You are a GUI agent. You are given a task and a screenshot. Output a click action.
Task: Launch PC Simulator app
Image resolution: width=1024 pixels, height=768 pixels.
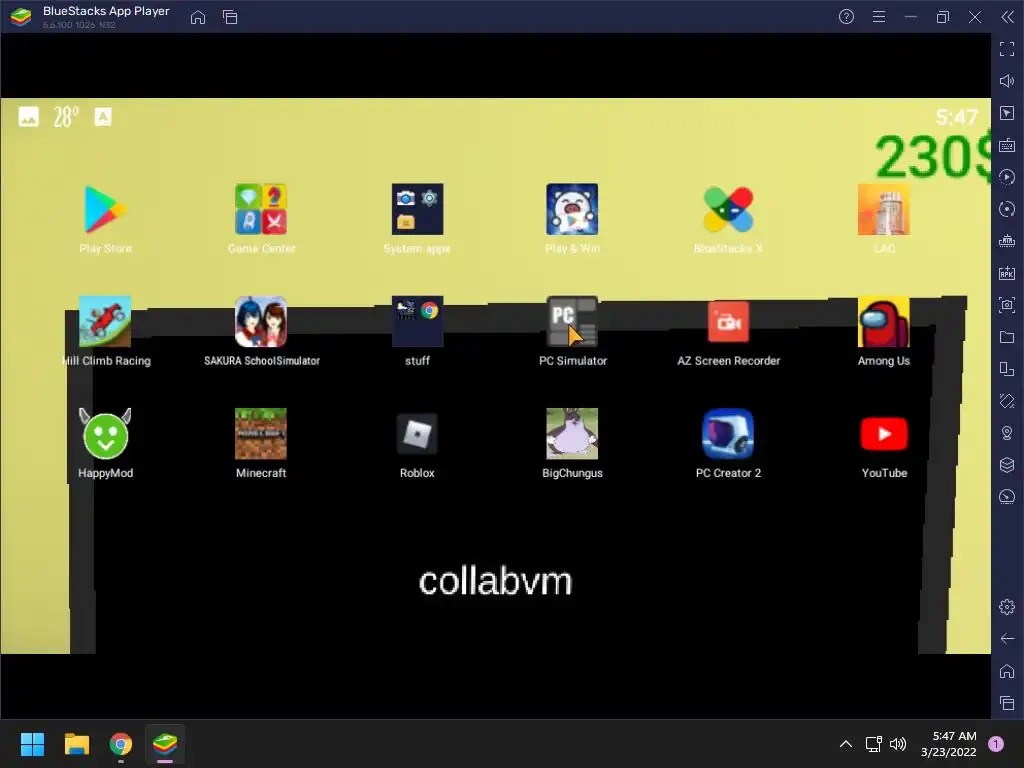(572, 322)
